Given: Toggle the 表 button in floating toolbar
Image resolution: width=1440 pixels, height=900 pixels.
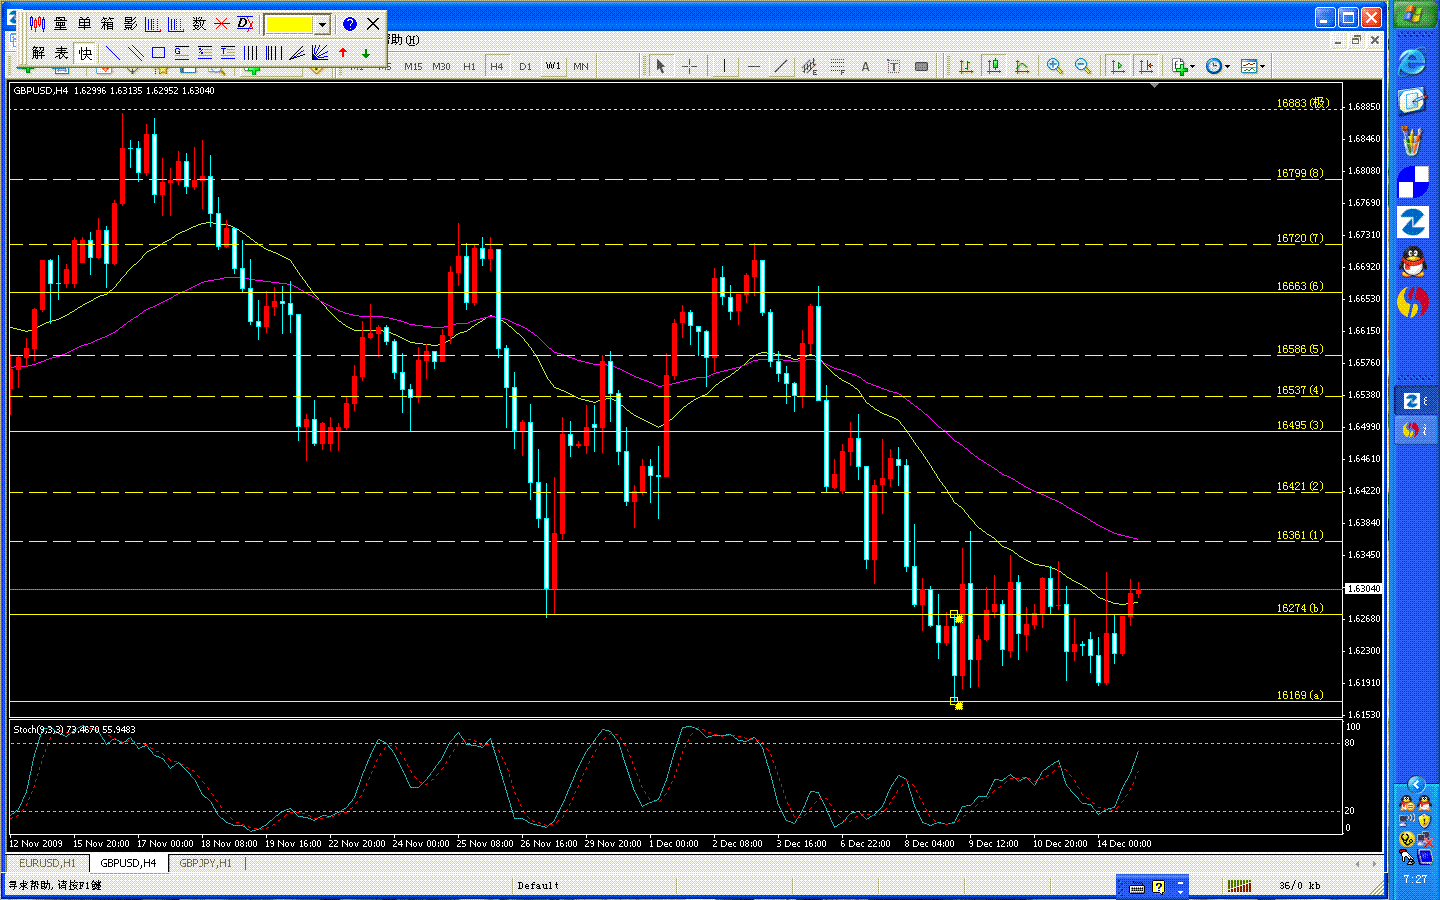Looking at the screenshot, I should (61, 53).
